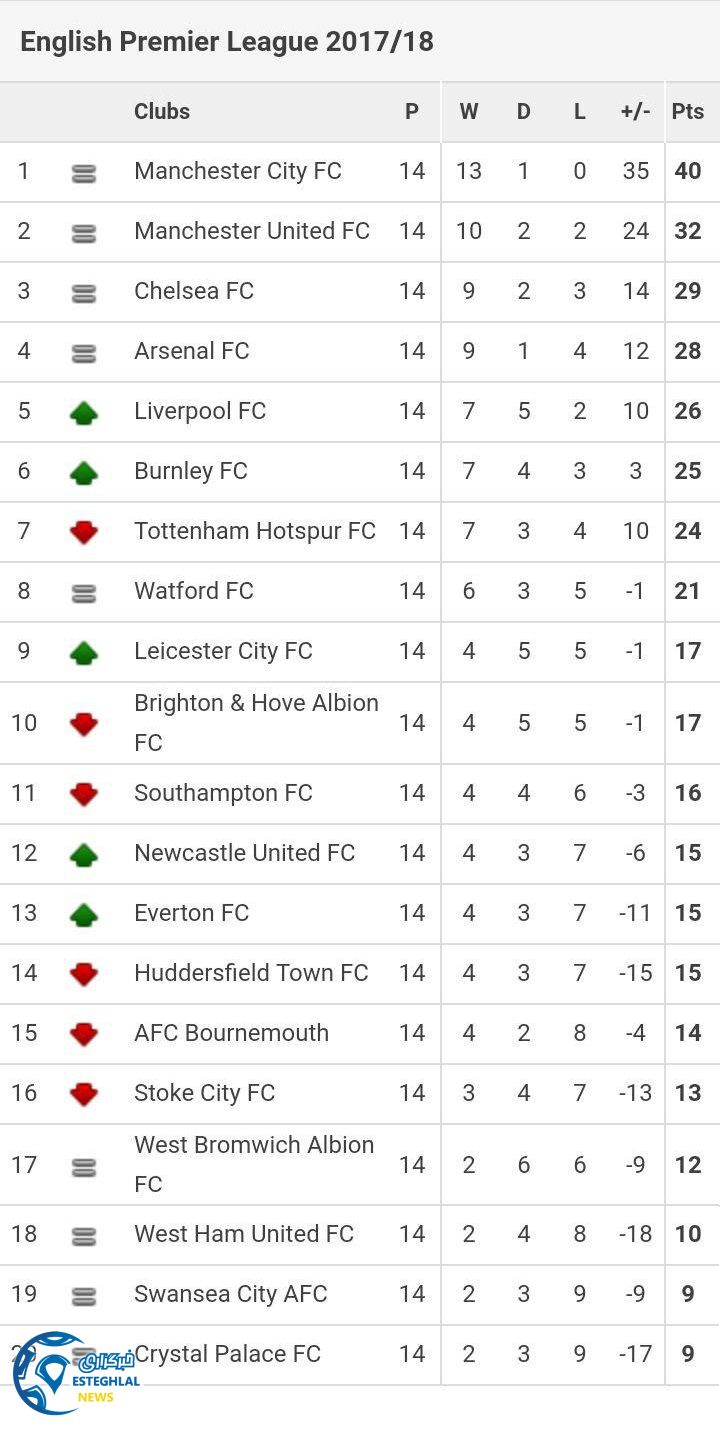Screen dimensions: 720x1437
Task: Click Newcastle United's green up arrow icon
Action: tap(84, 854)
